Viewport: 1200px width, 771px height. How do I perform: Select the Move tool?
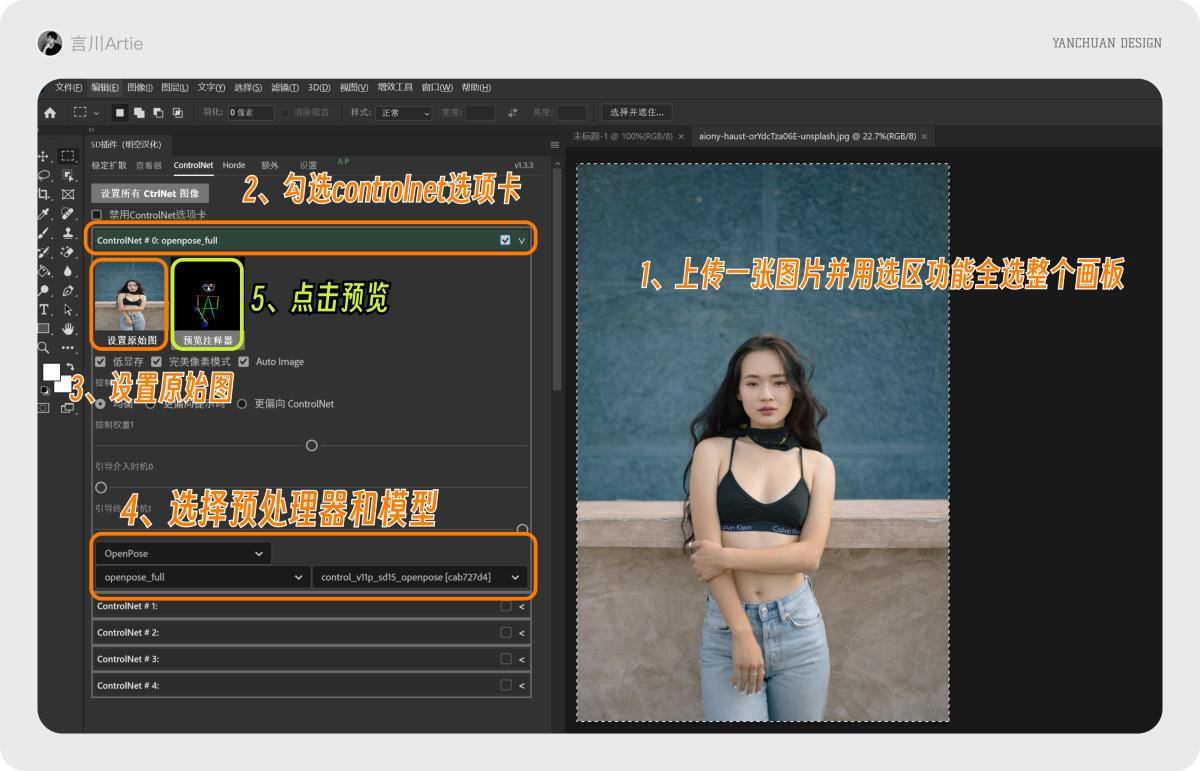click(43, 156)
